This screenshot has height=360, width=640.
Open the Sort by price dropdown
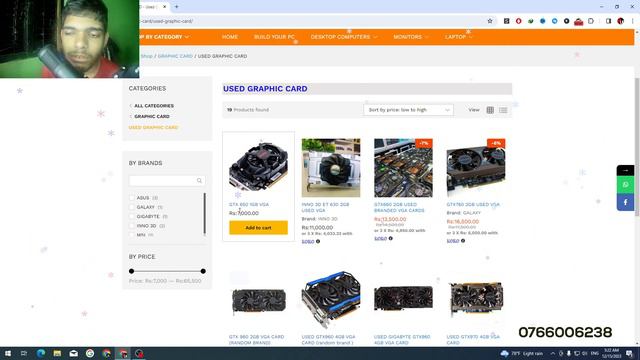coord(408,110)
